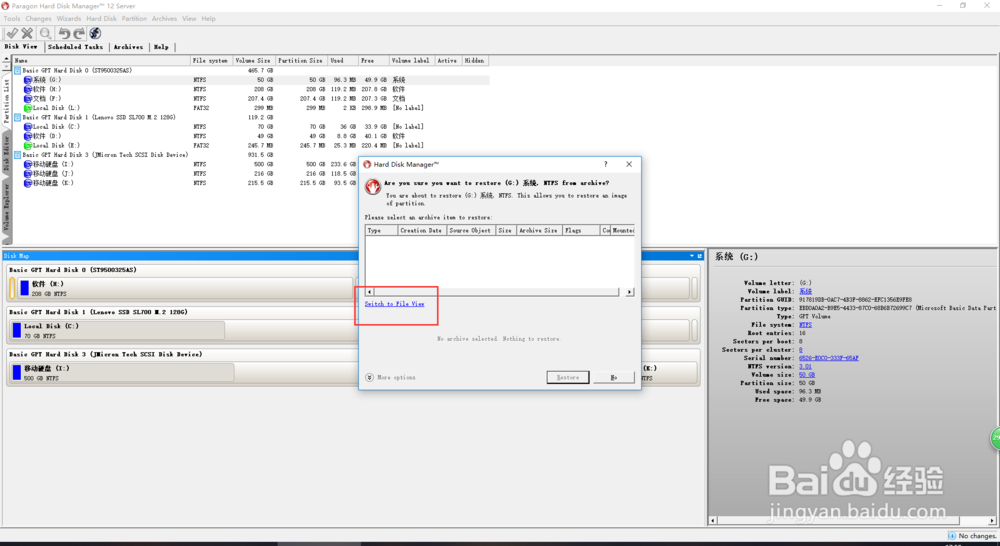Select the 系统 (G:) partition icon
Image resolution: width=1000 pixels, height=546 pixels.
pyautogui.click(x=28, y=80)
